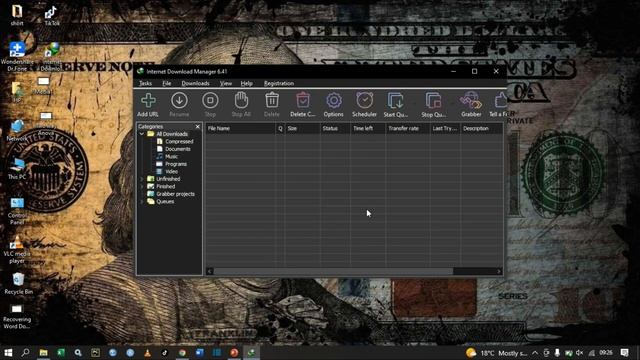This screenshot has width=640, height=360.
Task: Sort by Status column header
Action: (335, 129)
